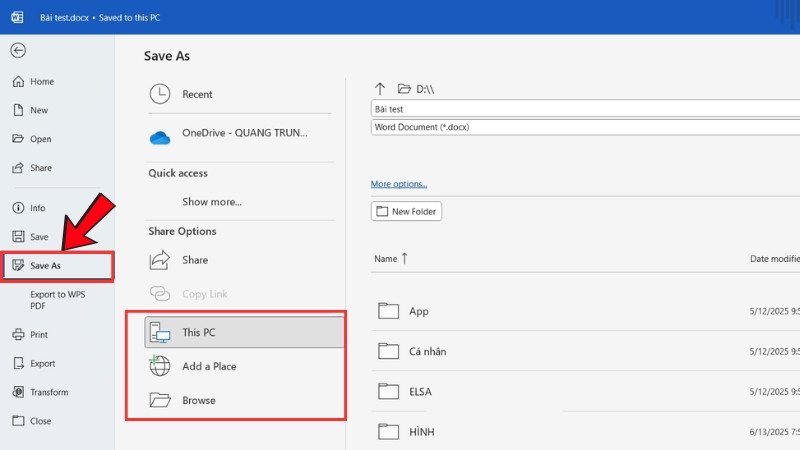This screenshot has height=450, width=800.
Task: Click the Share arrow icon under Share Options
Action: (x=160, y=260)
